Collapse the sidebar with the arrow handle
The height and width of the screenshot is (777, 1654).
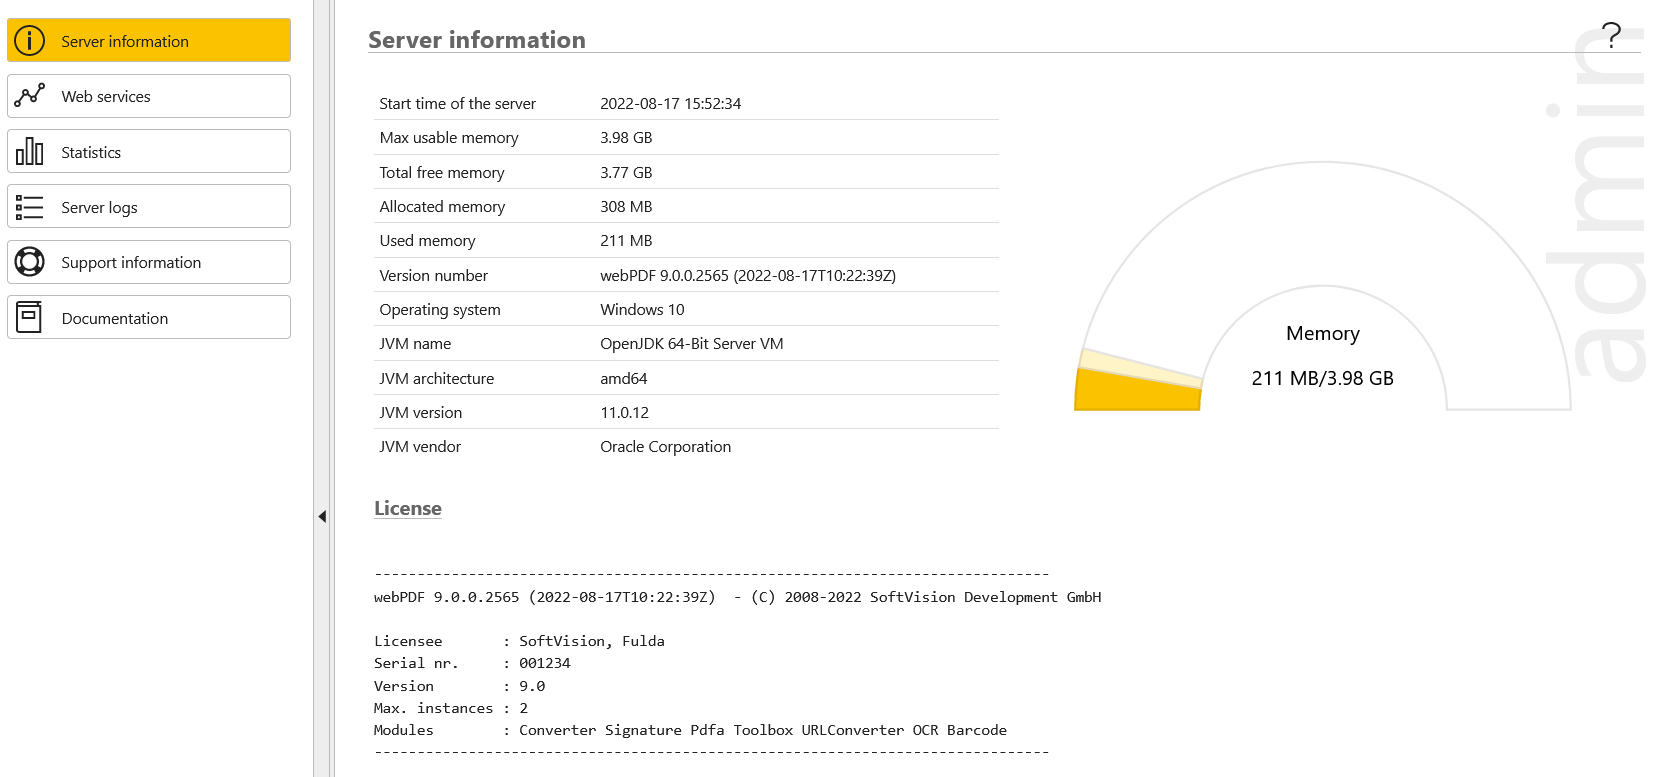coord(322,516)
